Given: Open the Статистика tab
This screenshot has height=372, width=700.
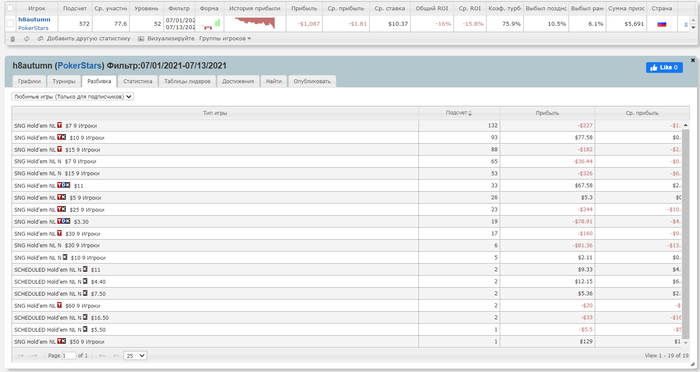Looking at the screenshot, I should (x=138, y=81).
